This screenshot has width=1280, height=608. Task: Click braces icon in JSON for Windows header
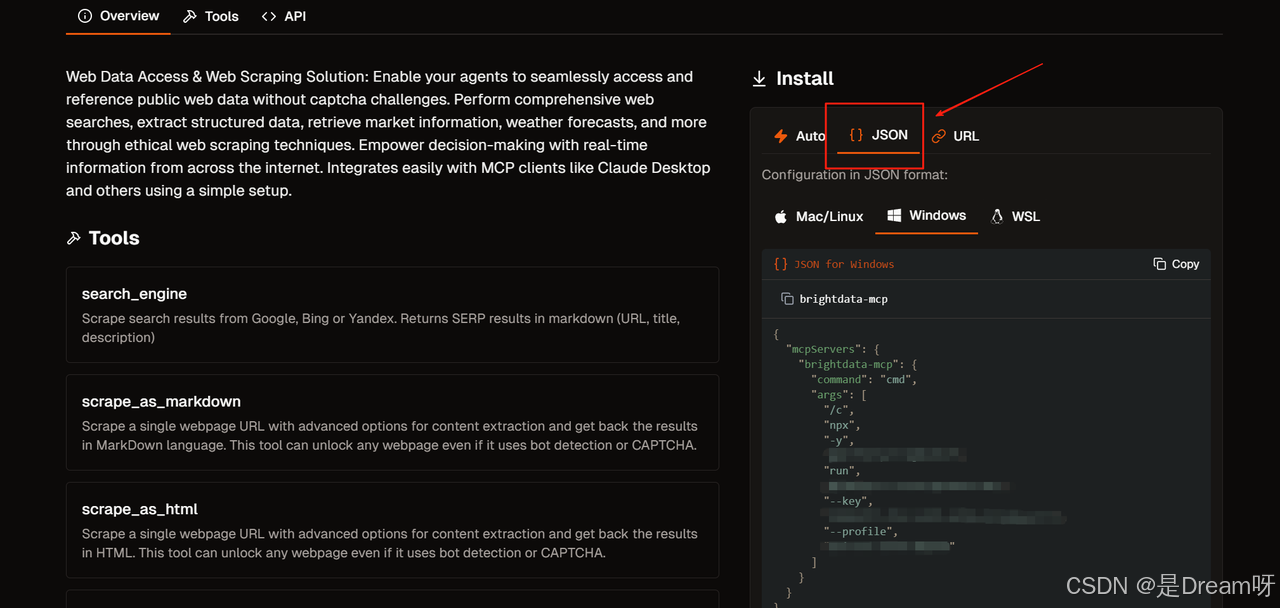[780, 264]
